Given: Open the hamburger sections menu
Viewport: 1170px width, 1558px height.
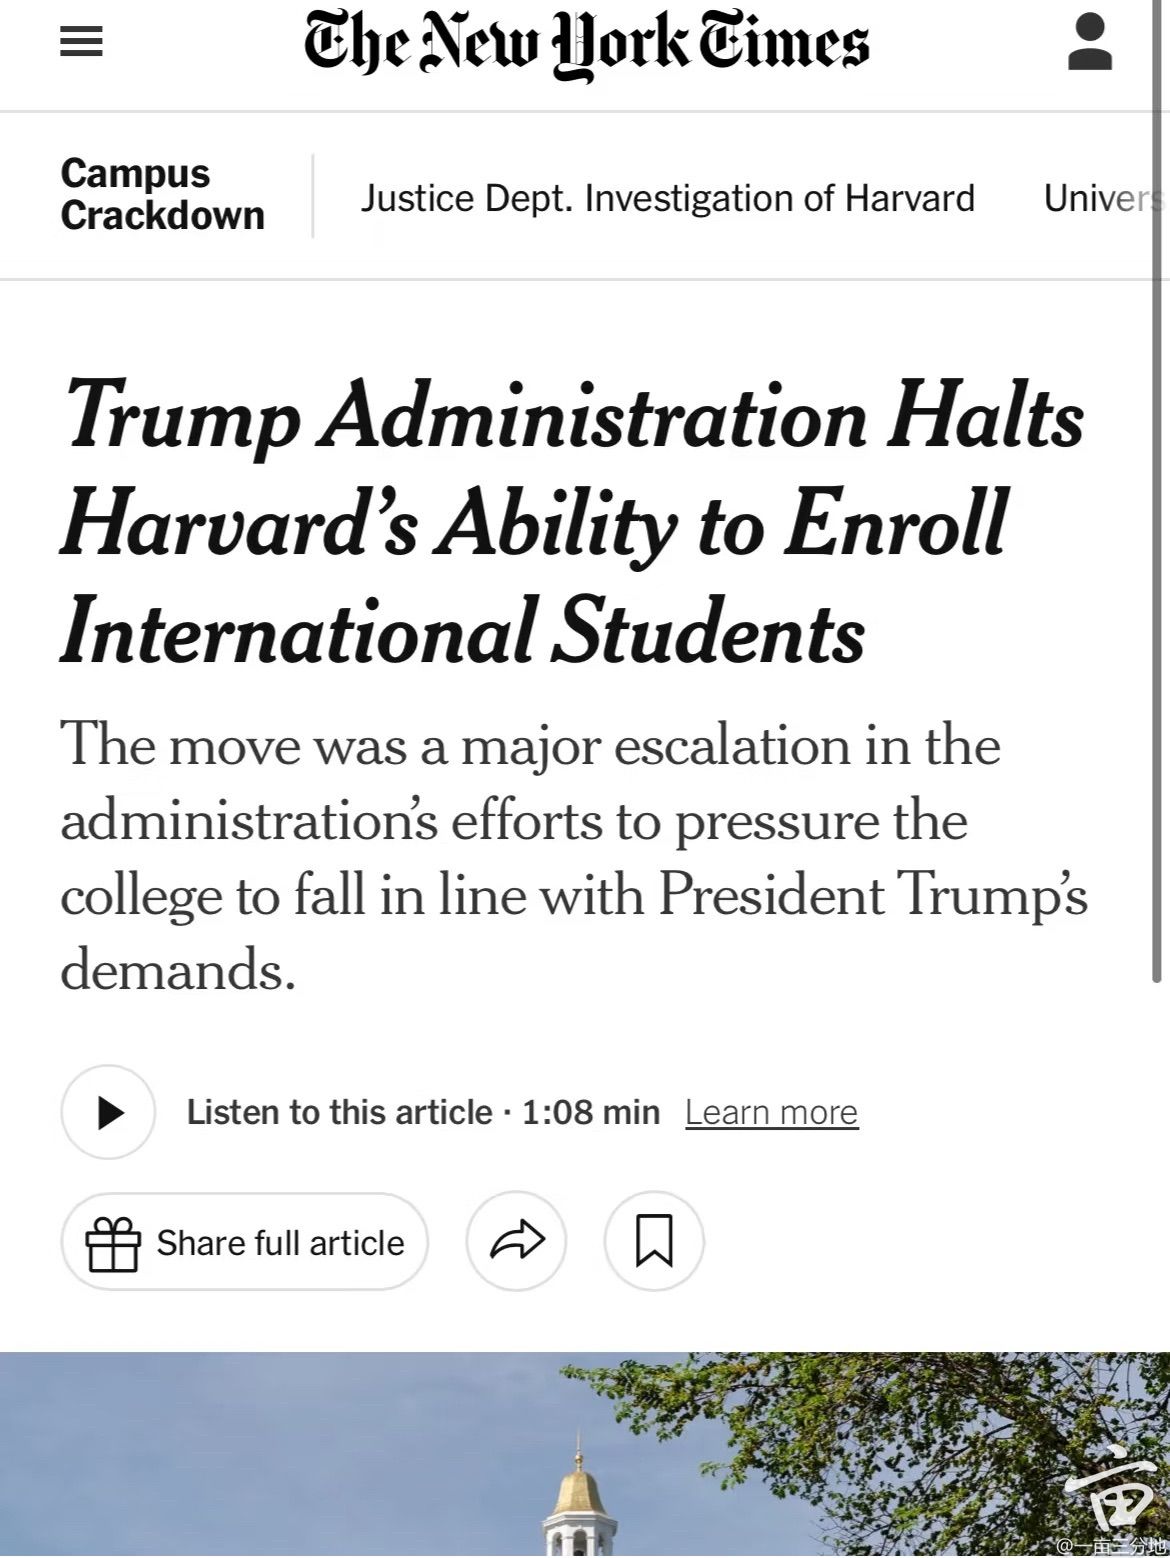Looking at the screenshot, I should (81, 41).
